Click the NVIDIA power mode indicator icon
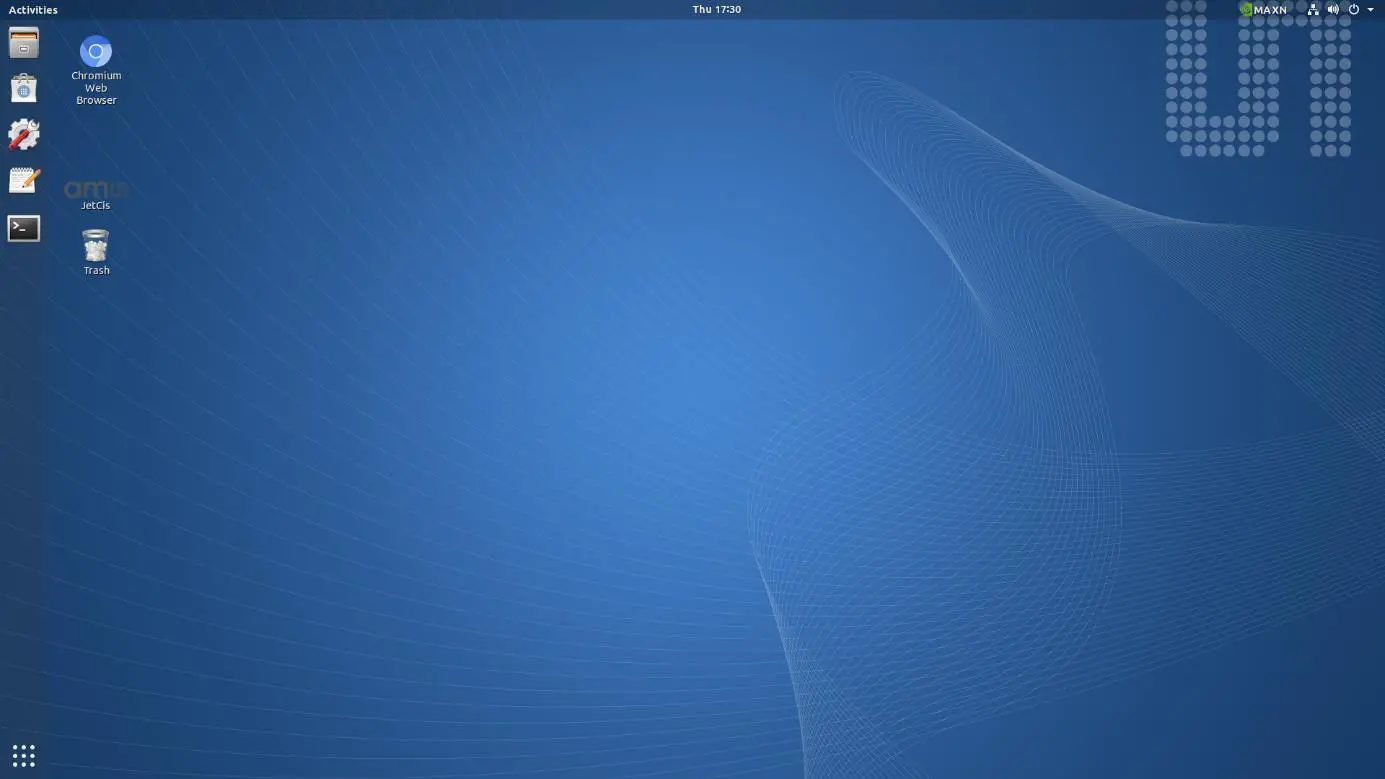Viewport: 1385px width, 779px height. 1246,9
